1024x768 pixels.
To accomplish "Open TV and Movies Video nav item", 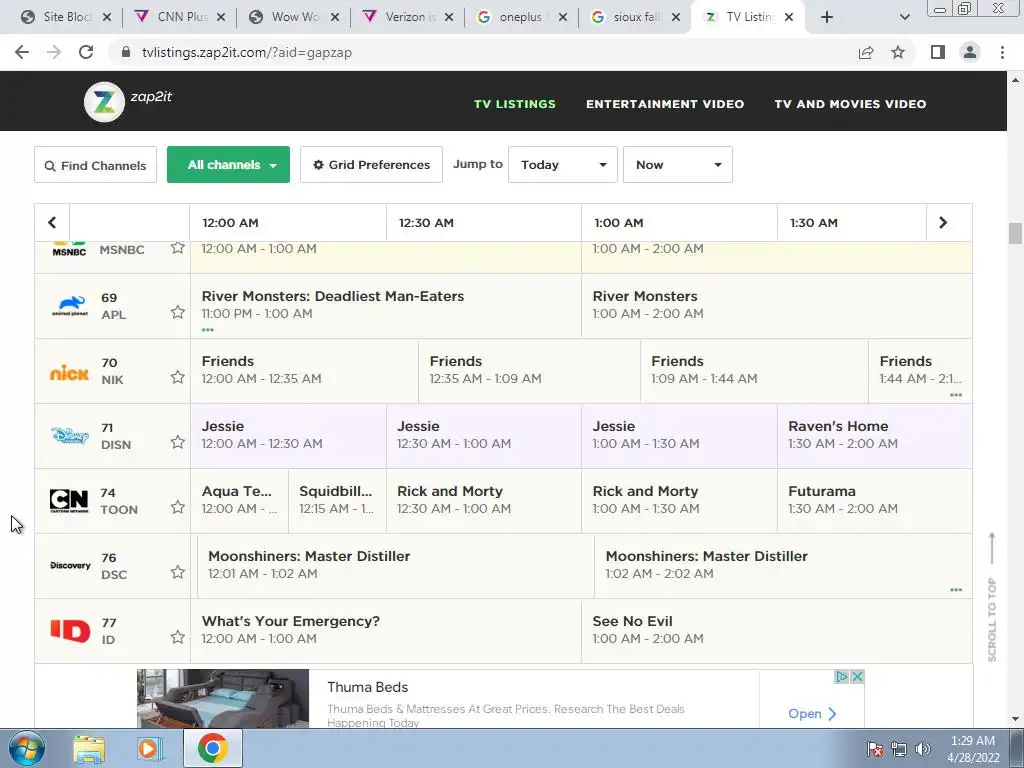I will (x=850, y=104).
